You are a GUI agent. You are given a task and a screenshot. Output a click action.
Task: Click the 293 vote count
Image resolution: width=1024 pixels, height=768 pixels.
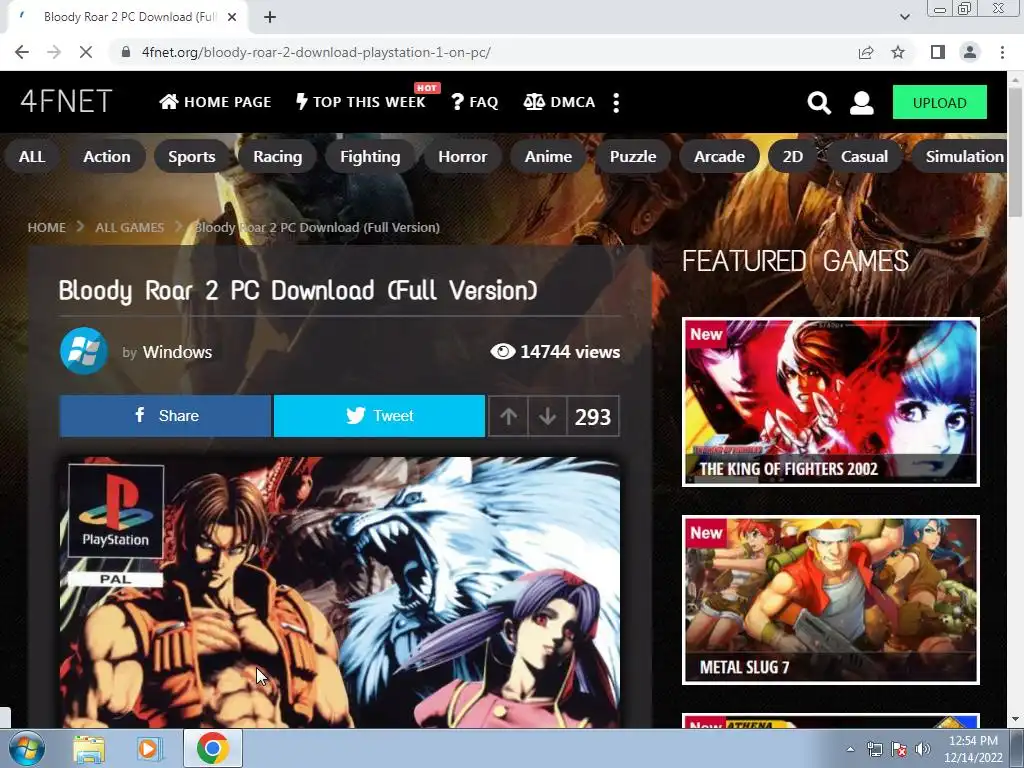click(593, 416)
